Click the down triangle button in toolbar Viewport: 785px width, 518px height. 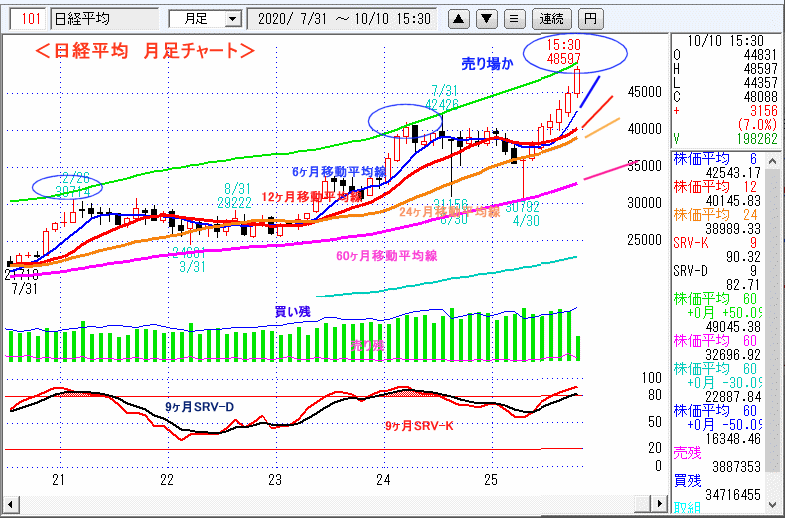(486, 18)
